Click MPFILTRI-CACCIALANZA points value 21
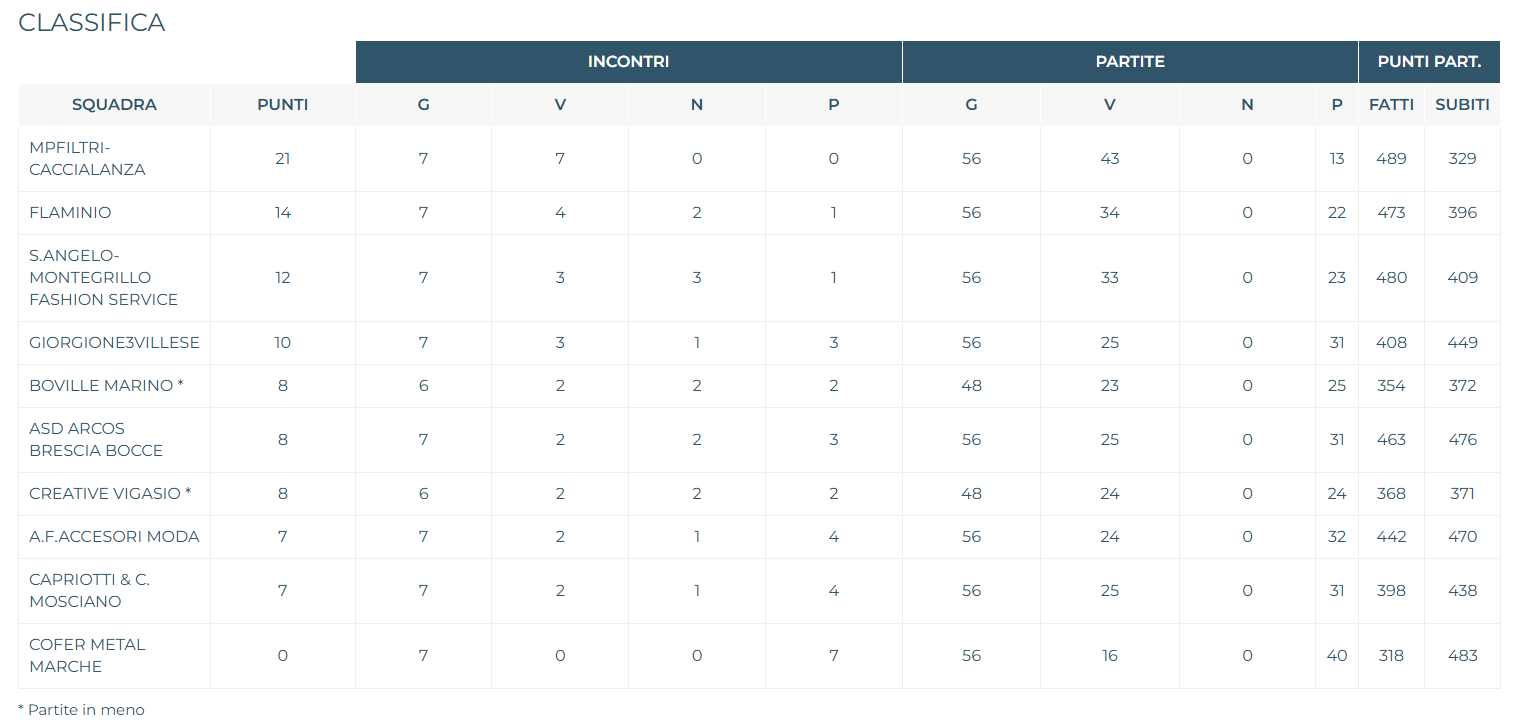Viewport: 1537px width, 727px height. pos(283,159)
